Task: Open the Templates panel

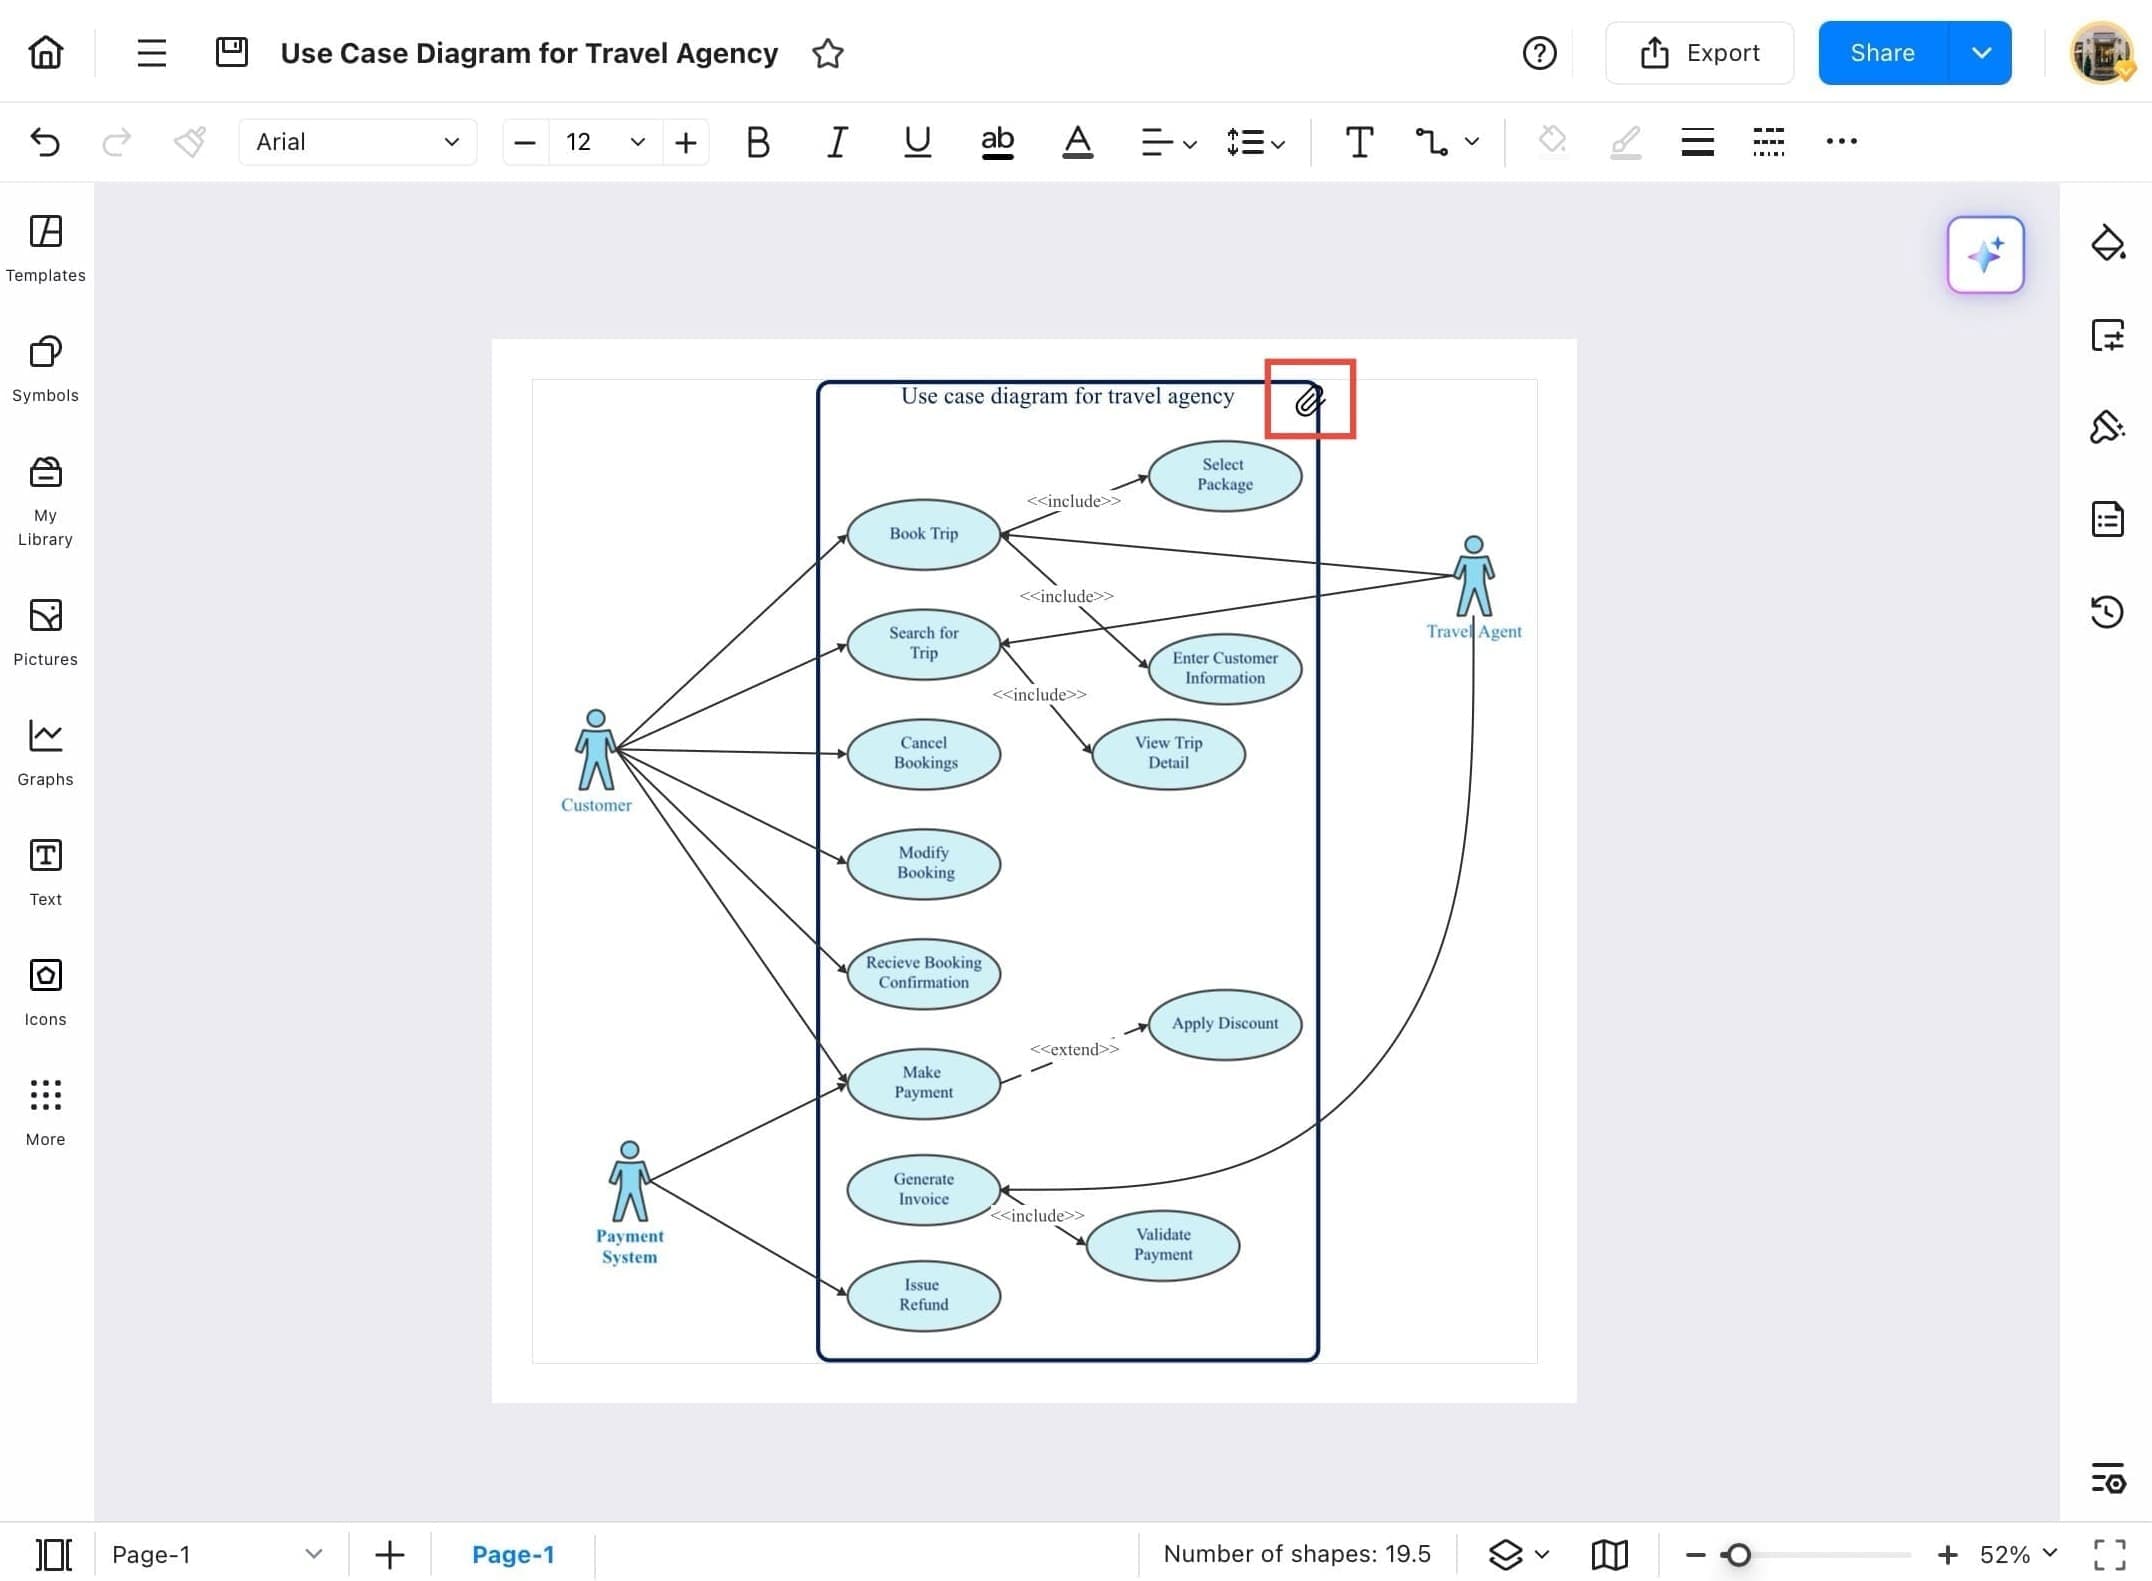Action: (x=44, y=248)
